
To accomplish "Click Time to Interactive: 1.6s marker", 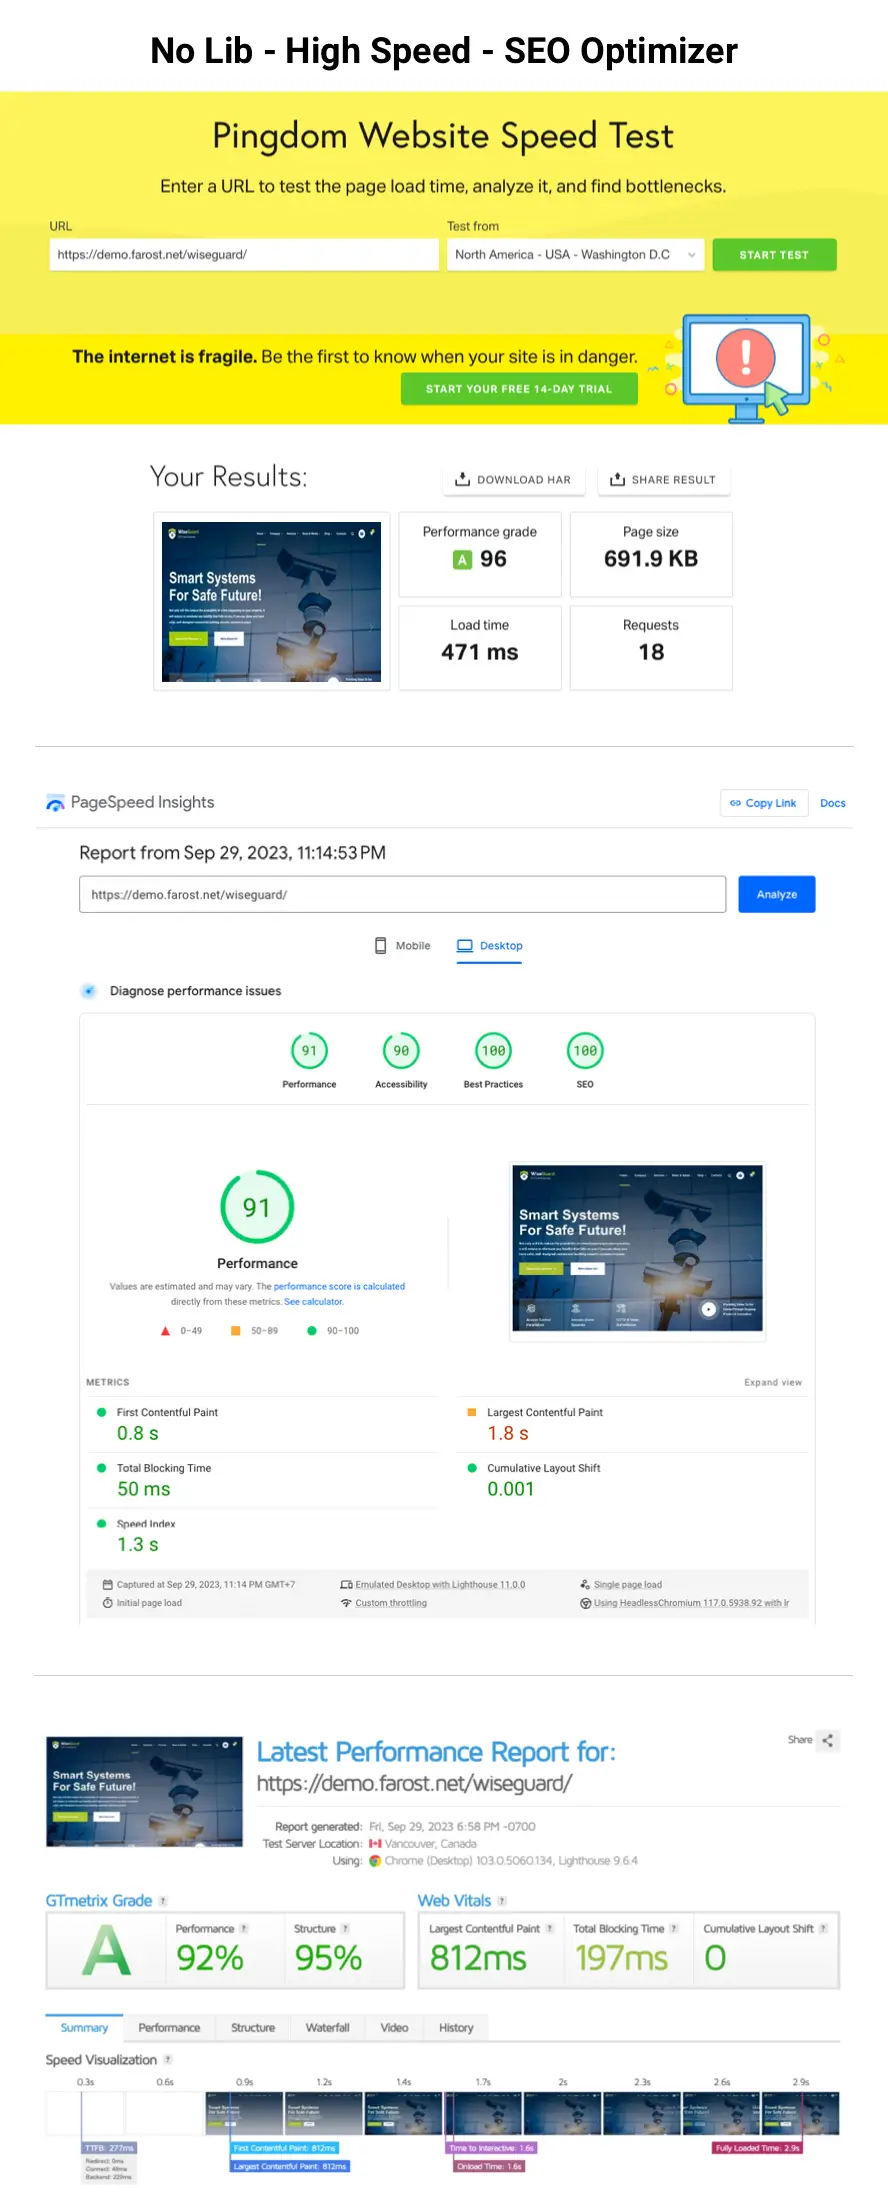I will click(x=491, y=2148).
